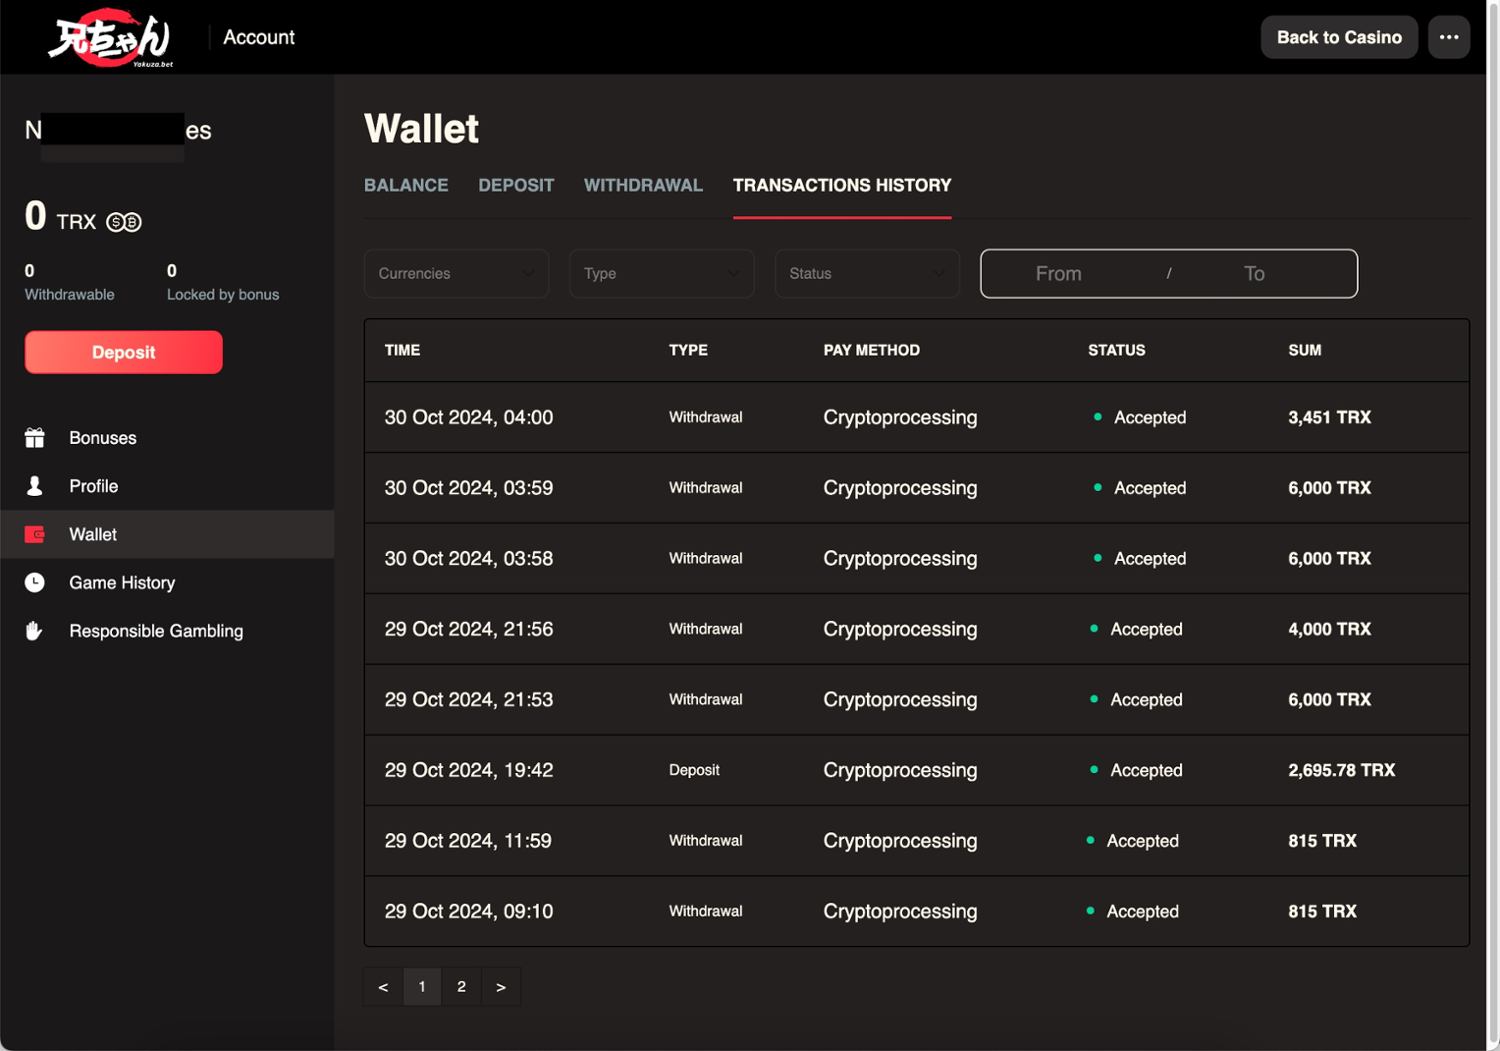Click the Profile person icon
This screenshot has height=1051, width=1500.
point(35,486)
